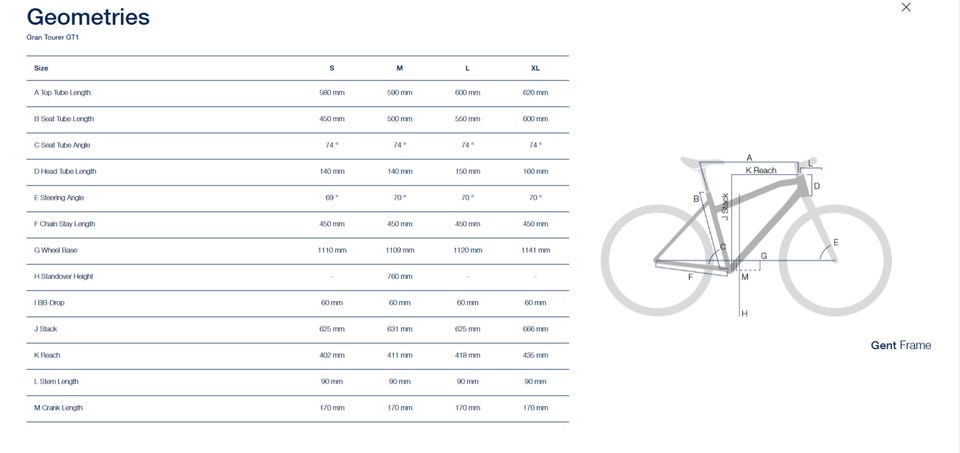Image resolution: width=960 pixels, height=453 pixels.
Task: Click the Geometries heading
Action: [x=88, y=17]
